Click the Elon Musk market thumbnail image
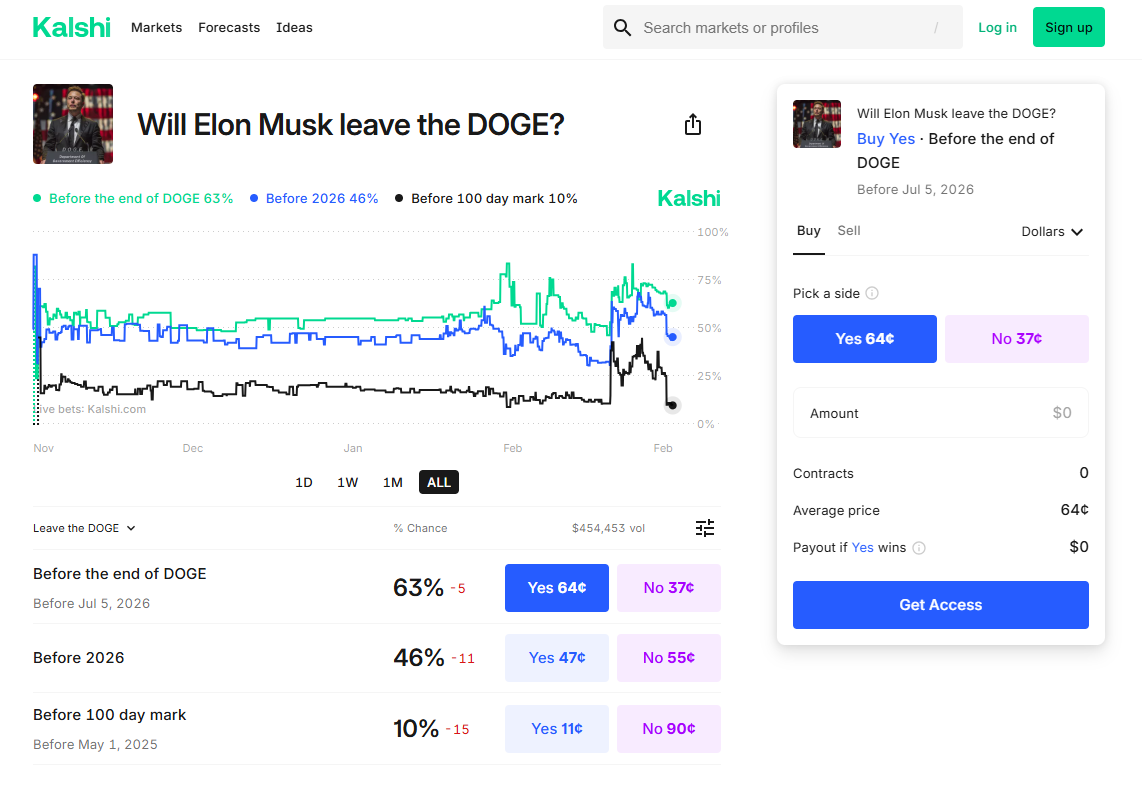The image size is (1142, 801). (x=73, y=124)
